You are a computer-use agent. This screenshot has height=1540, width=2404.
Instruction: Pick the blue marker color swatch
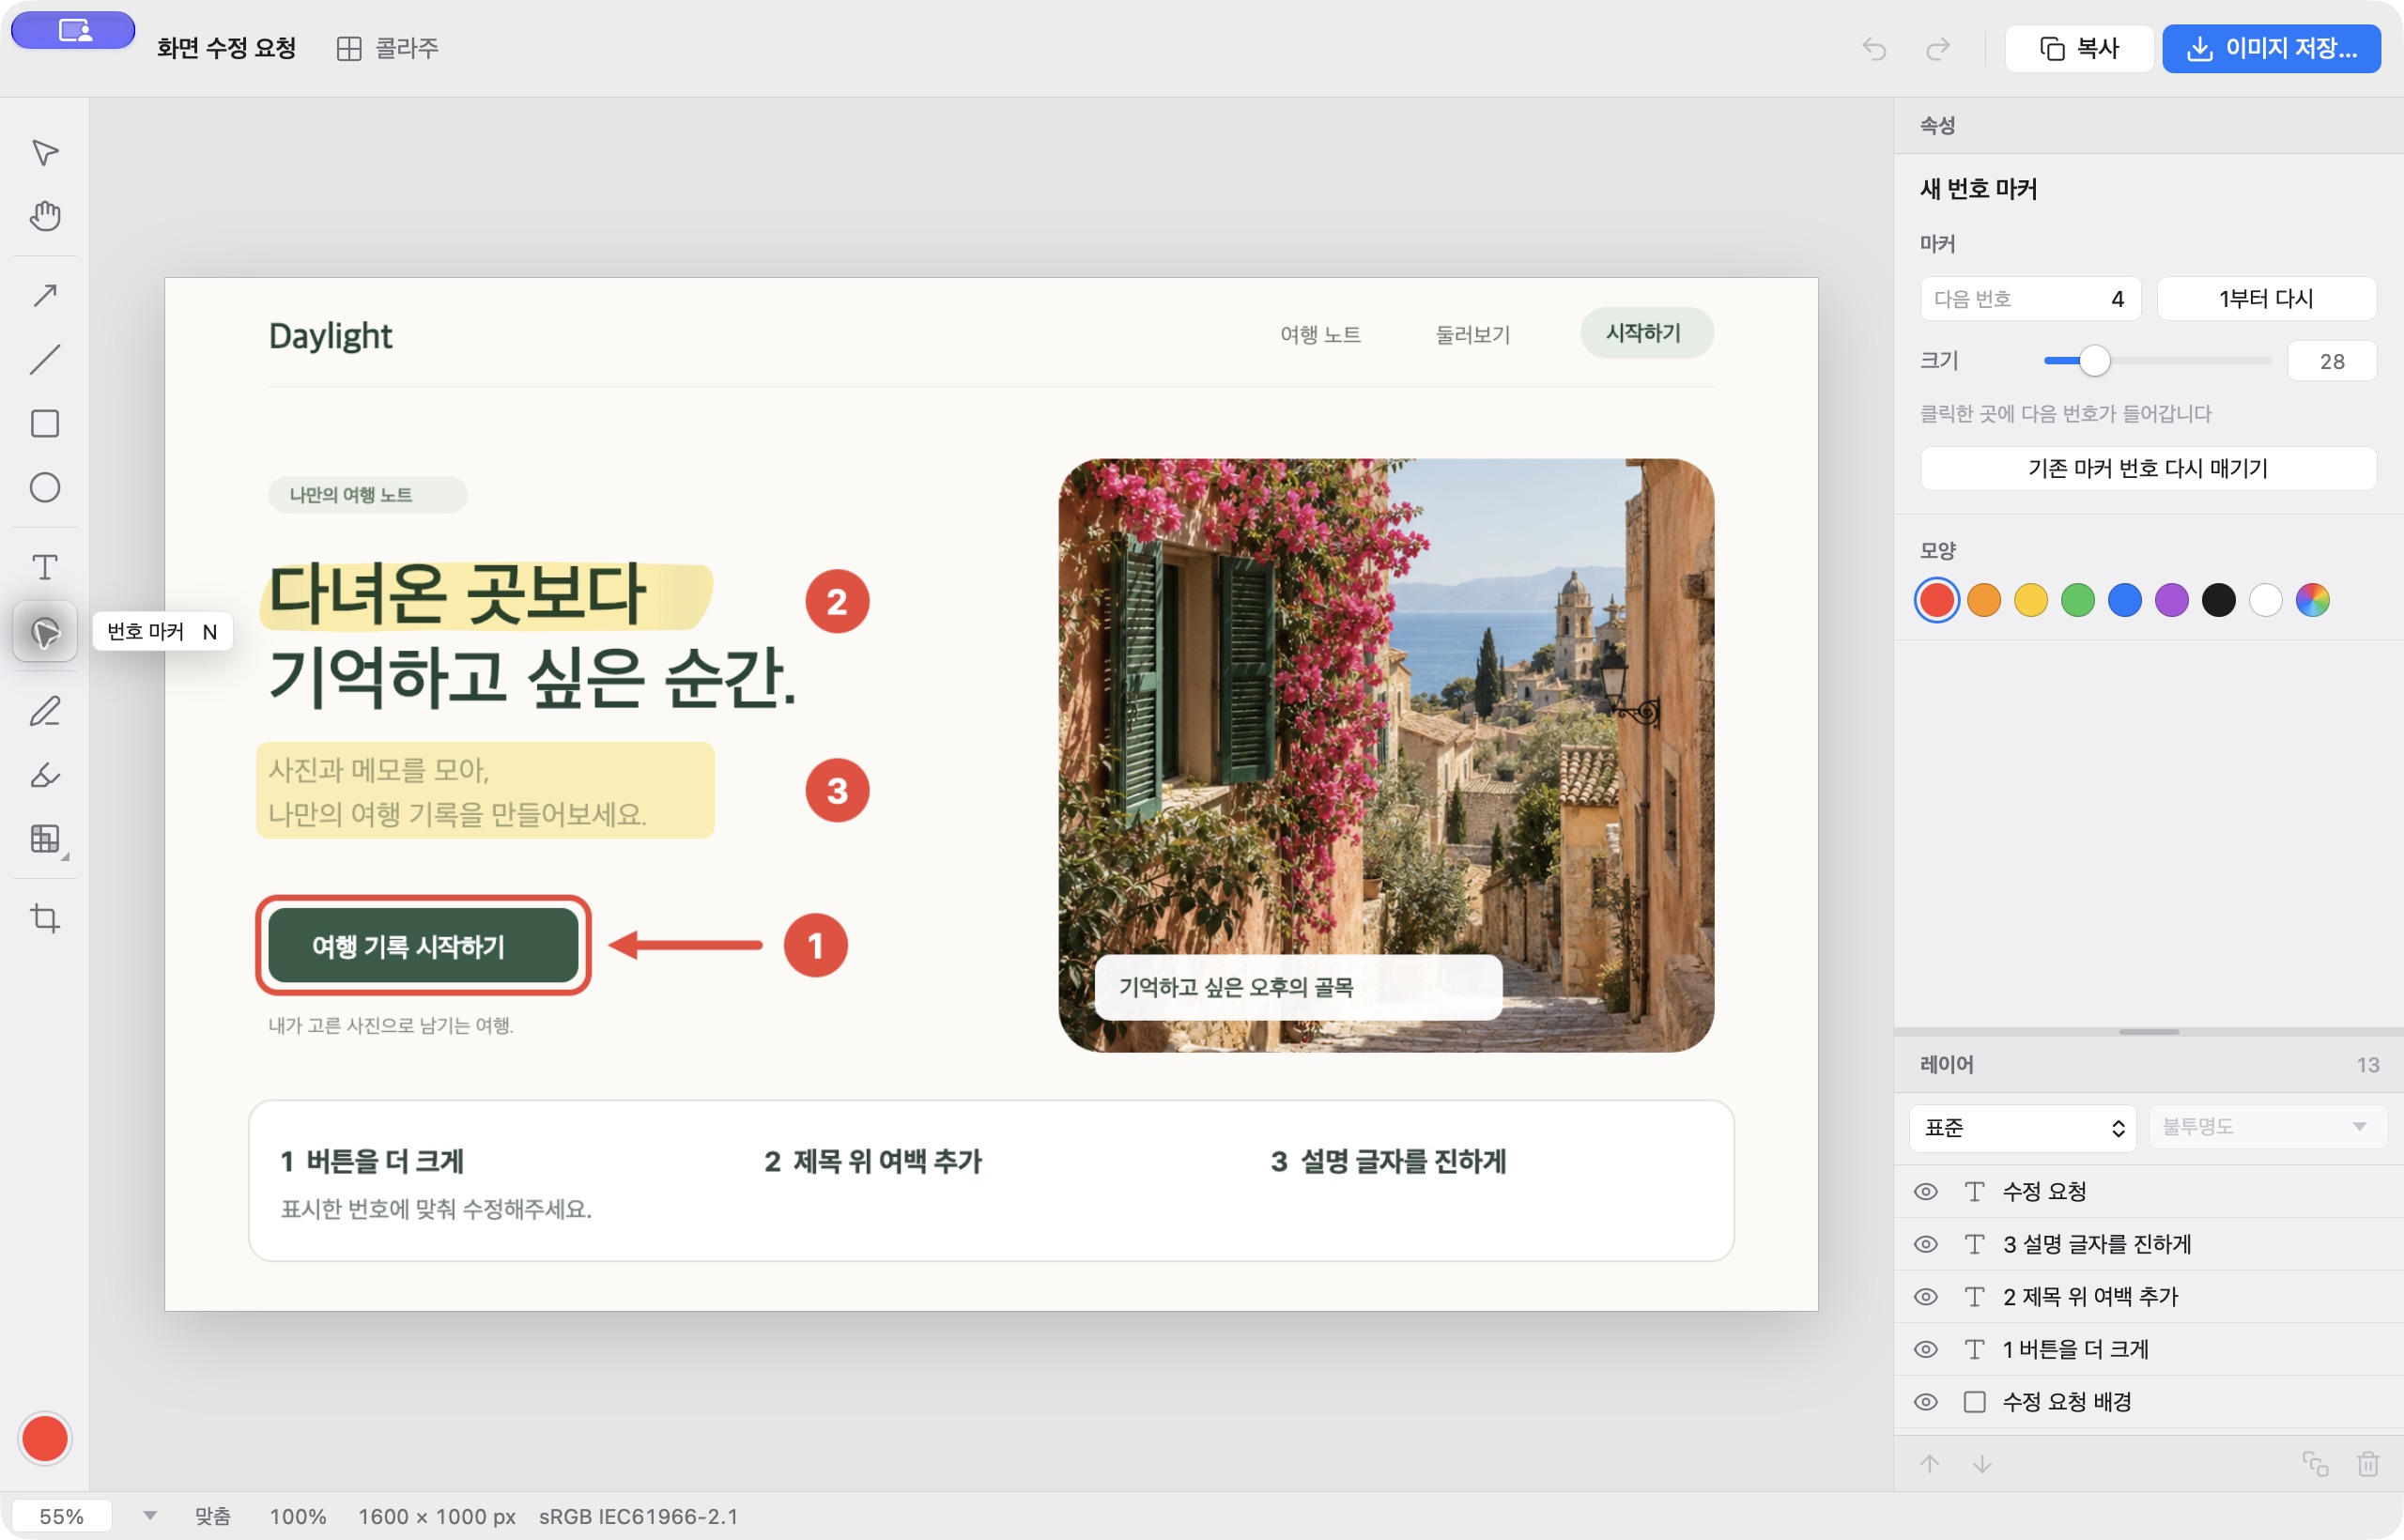(x=2125, y=600)
